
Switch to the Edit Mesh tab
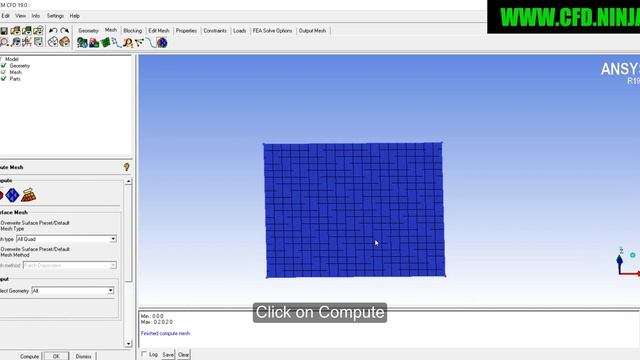click(x=158, y=31)
